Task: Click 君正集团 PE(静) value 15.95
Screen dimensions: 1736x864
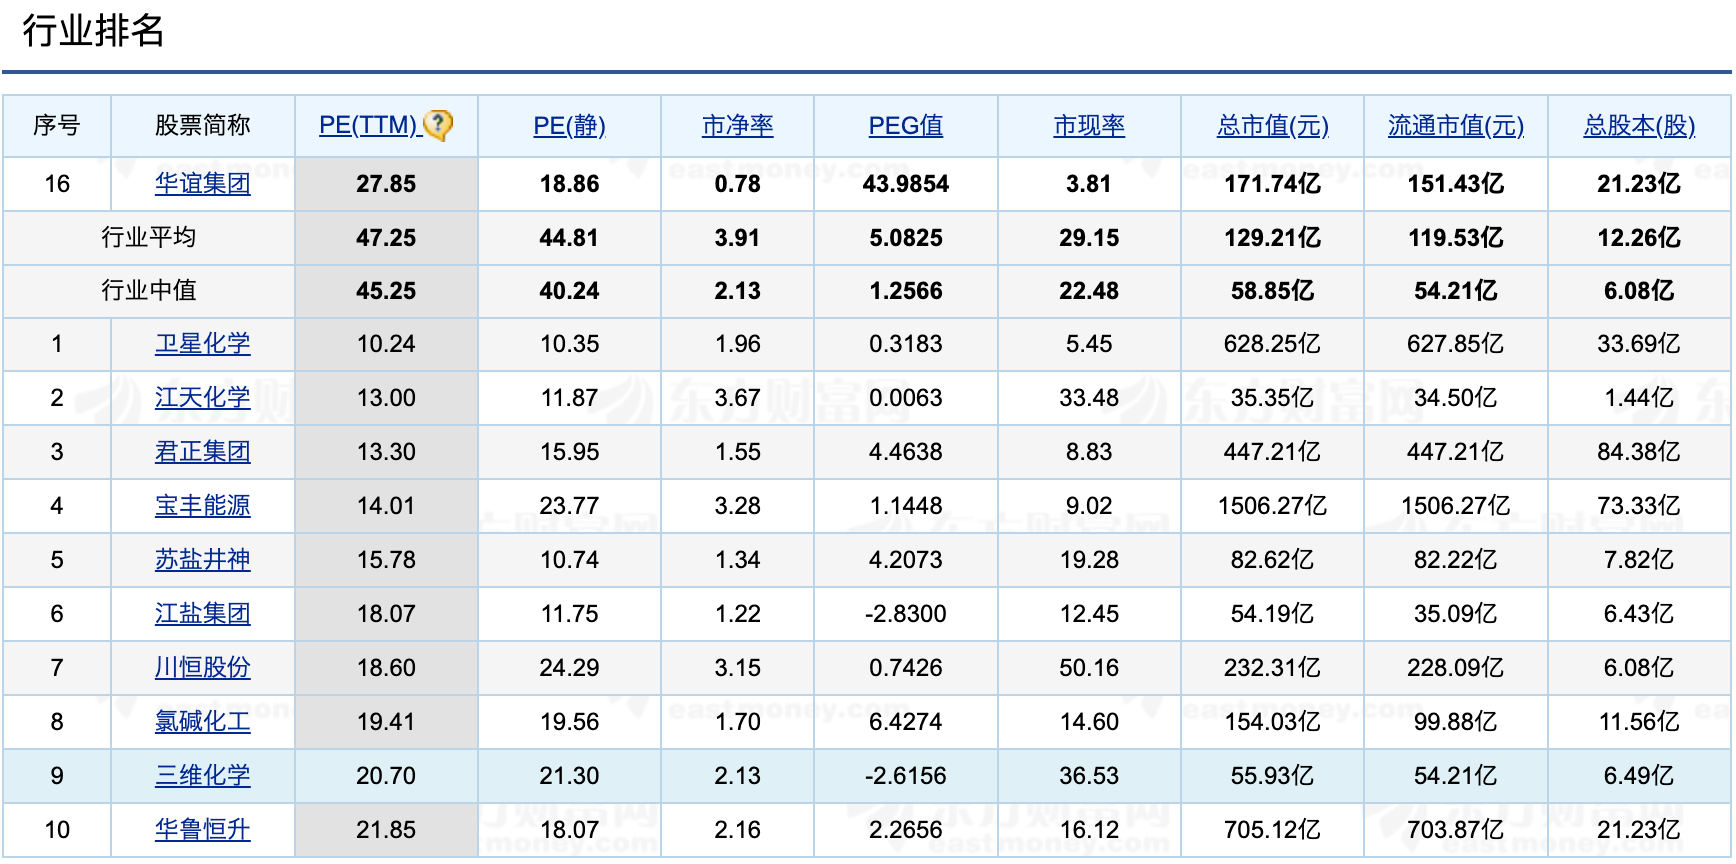Action: click(569, 452)
